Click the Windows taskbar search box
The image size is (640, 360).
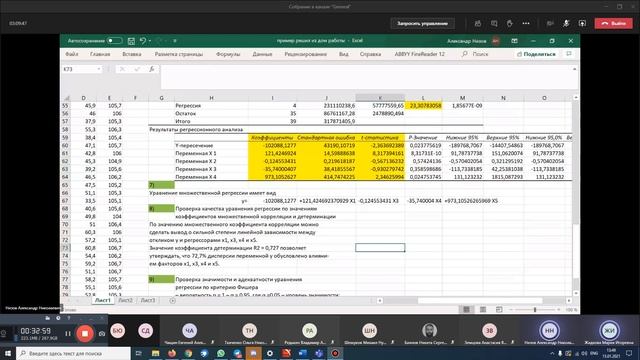point(73,353)
